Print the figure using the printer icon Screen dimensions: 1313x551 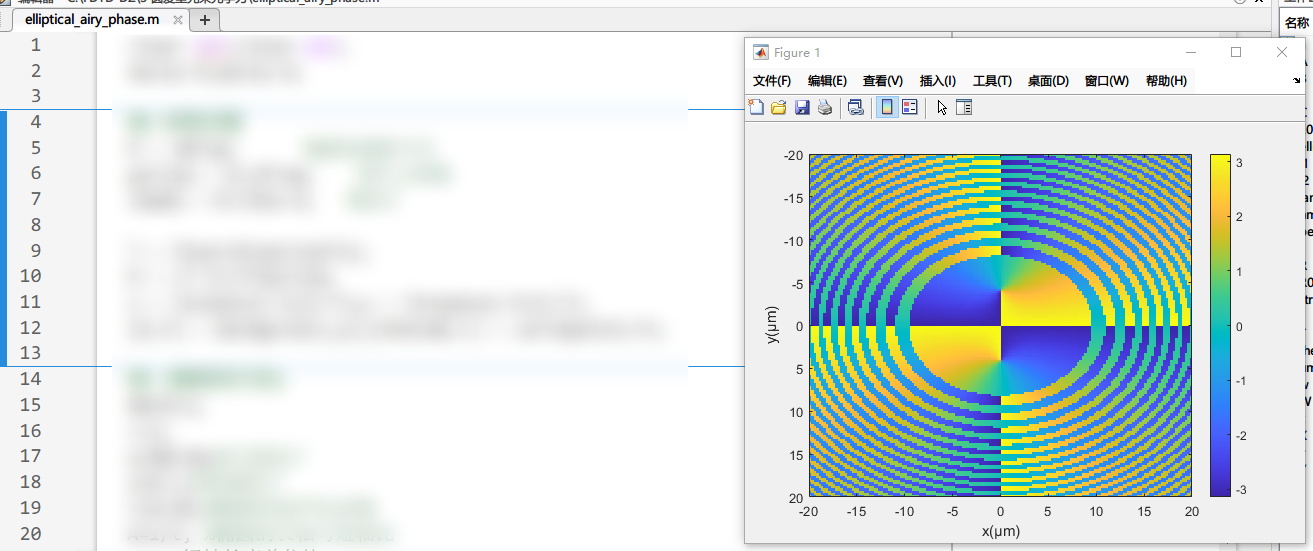pyautogui.click(x=825, y=107)
